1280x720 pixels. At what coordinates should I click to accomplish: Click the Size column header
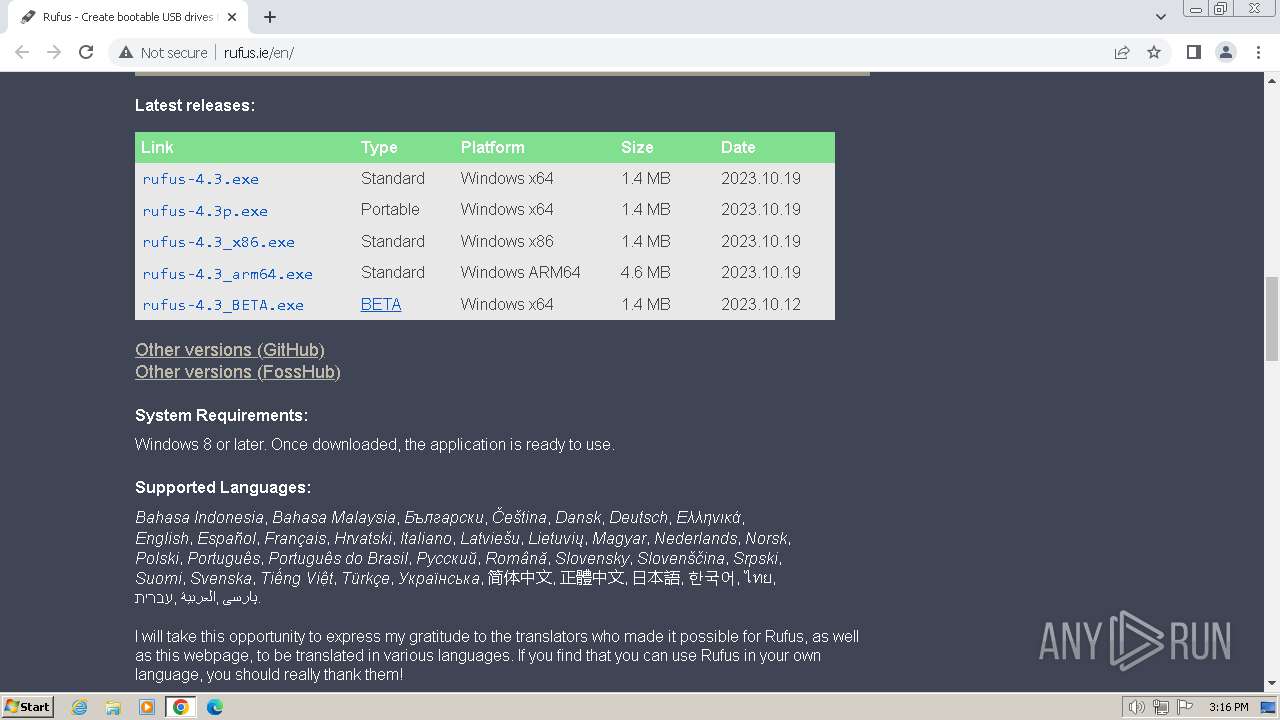pos(637,147)
